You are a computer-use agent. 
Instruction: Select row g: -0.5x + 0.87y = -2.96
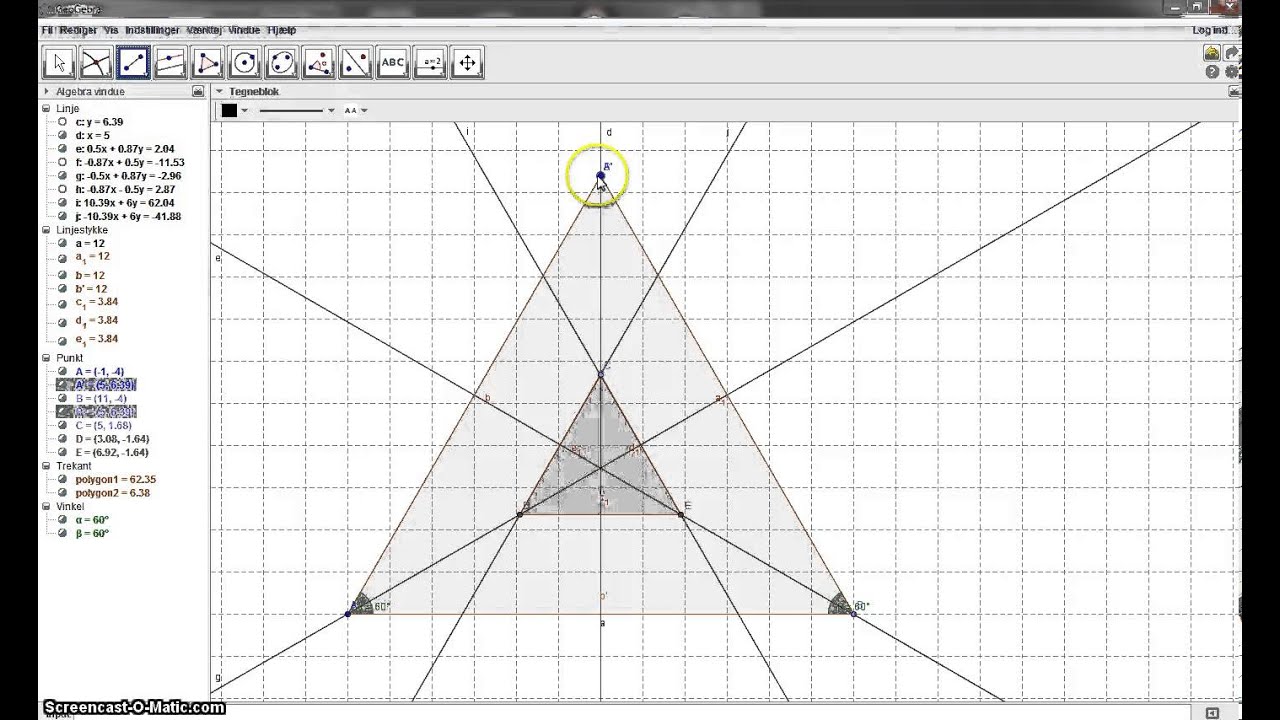pyautogui.click(x=127, y=176)
